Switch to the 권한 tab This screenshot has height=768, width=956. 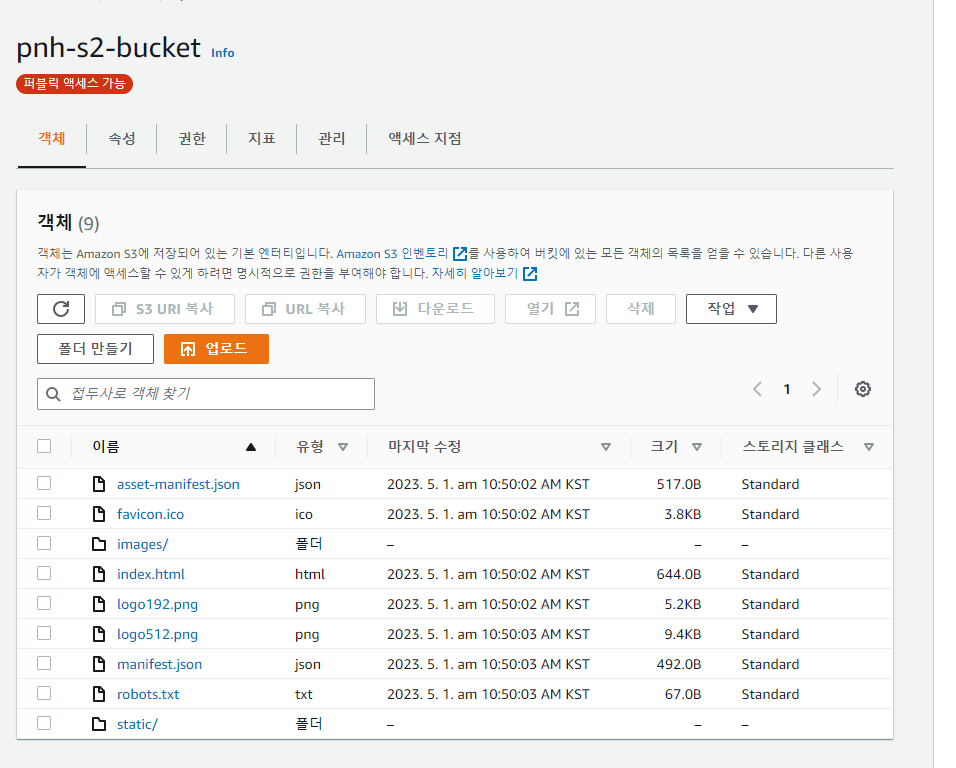pos(192,139)
